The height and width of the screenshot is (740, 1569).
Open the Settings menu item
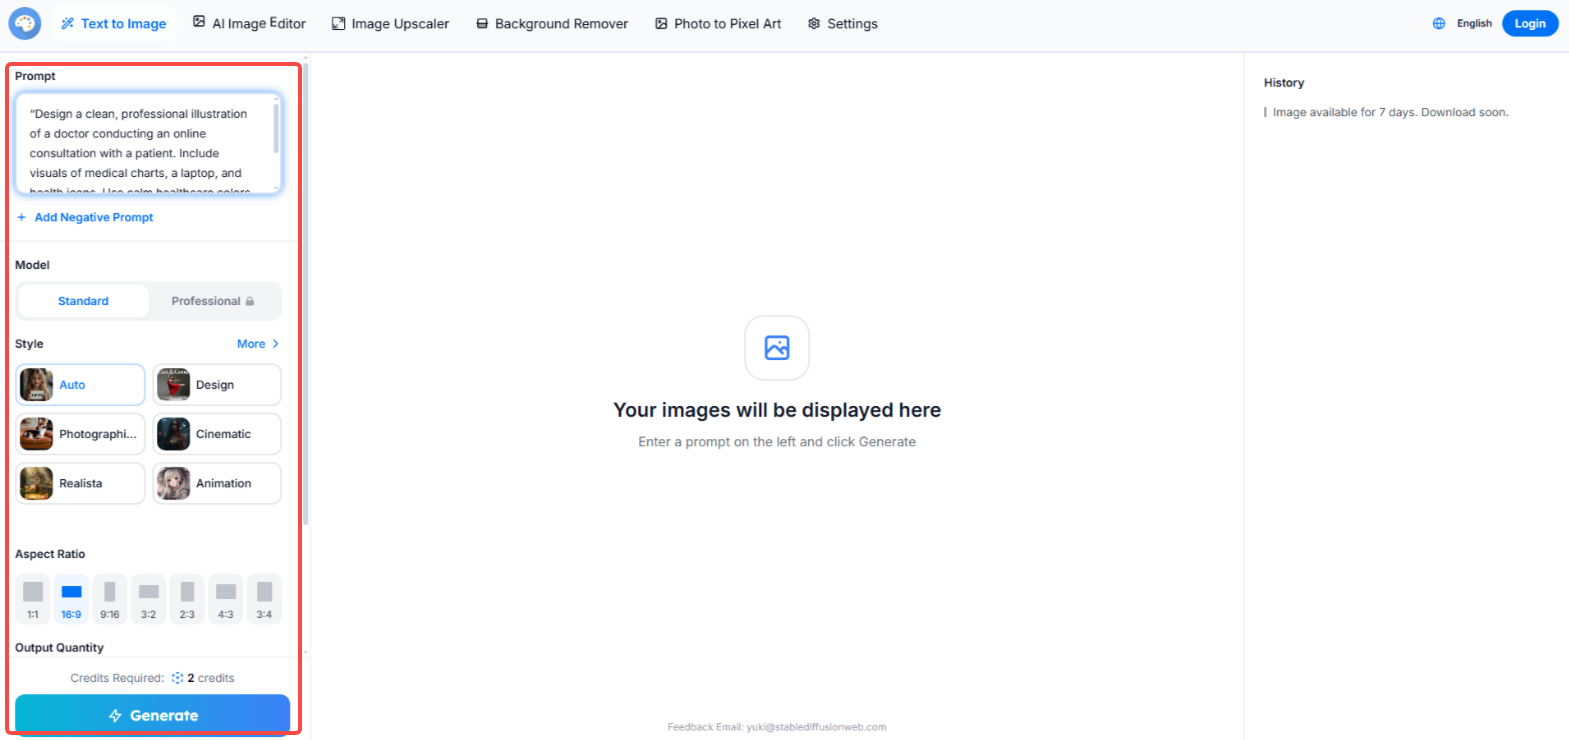[843, 23]
